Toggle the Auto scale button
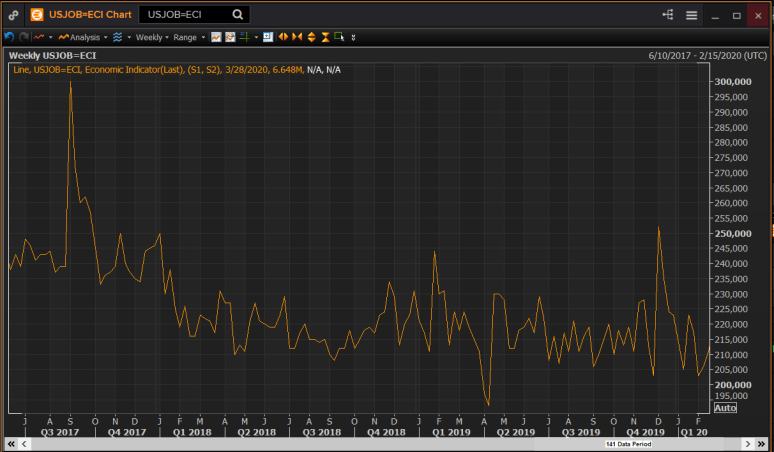The height and width of the screenshot is (452, 774). coord(725,407)
